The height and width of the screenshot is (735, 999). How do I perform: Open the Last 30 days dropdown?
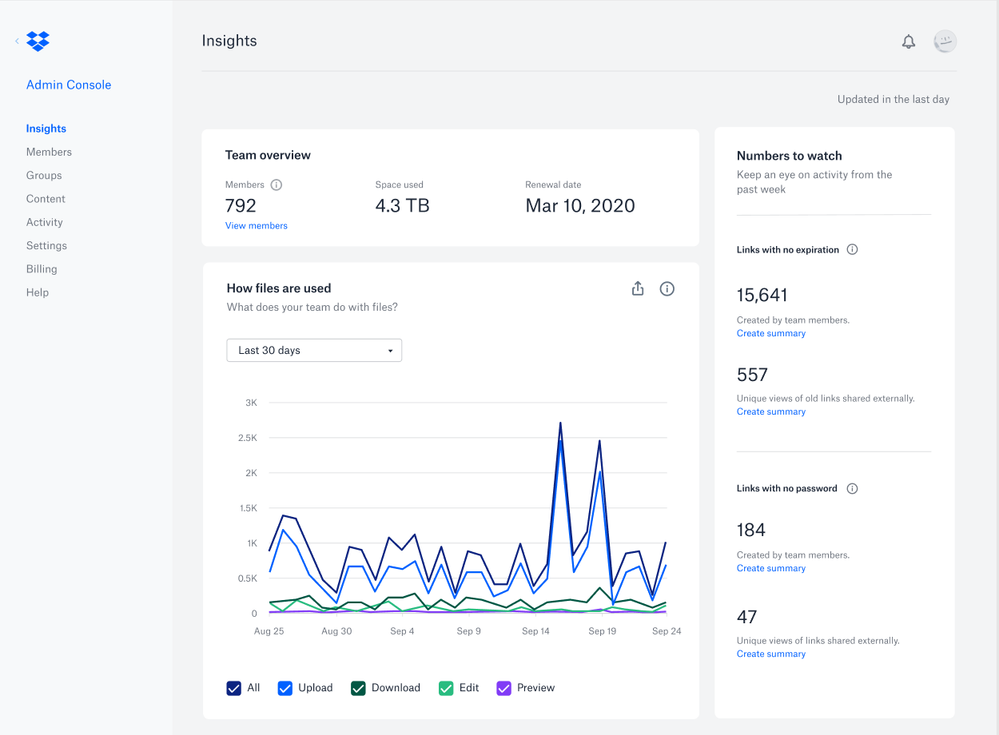click(x=314, y=351)
